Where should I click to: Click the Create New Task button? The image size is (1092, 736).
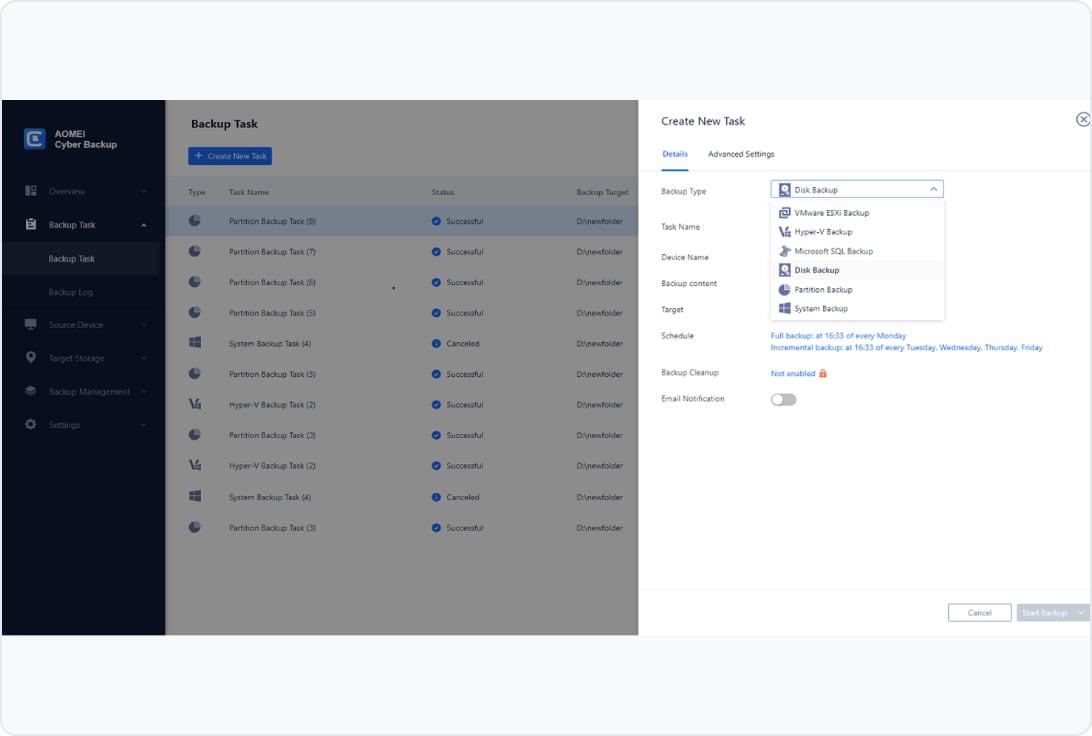coord(230,156)
